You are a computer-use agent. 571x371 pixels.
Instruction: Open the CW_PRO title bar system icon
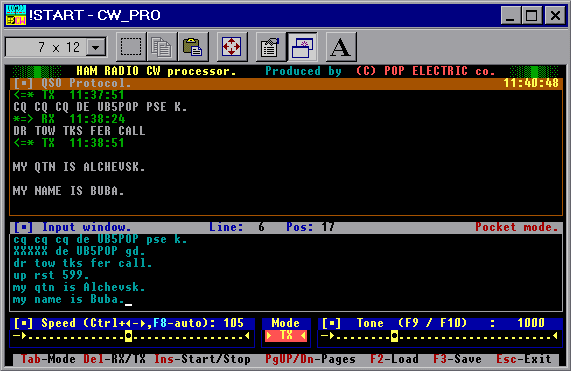16,15
